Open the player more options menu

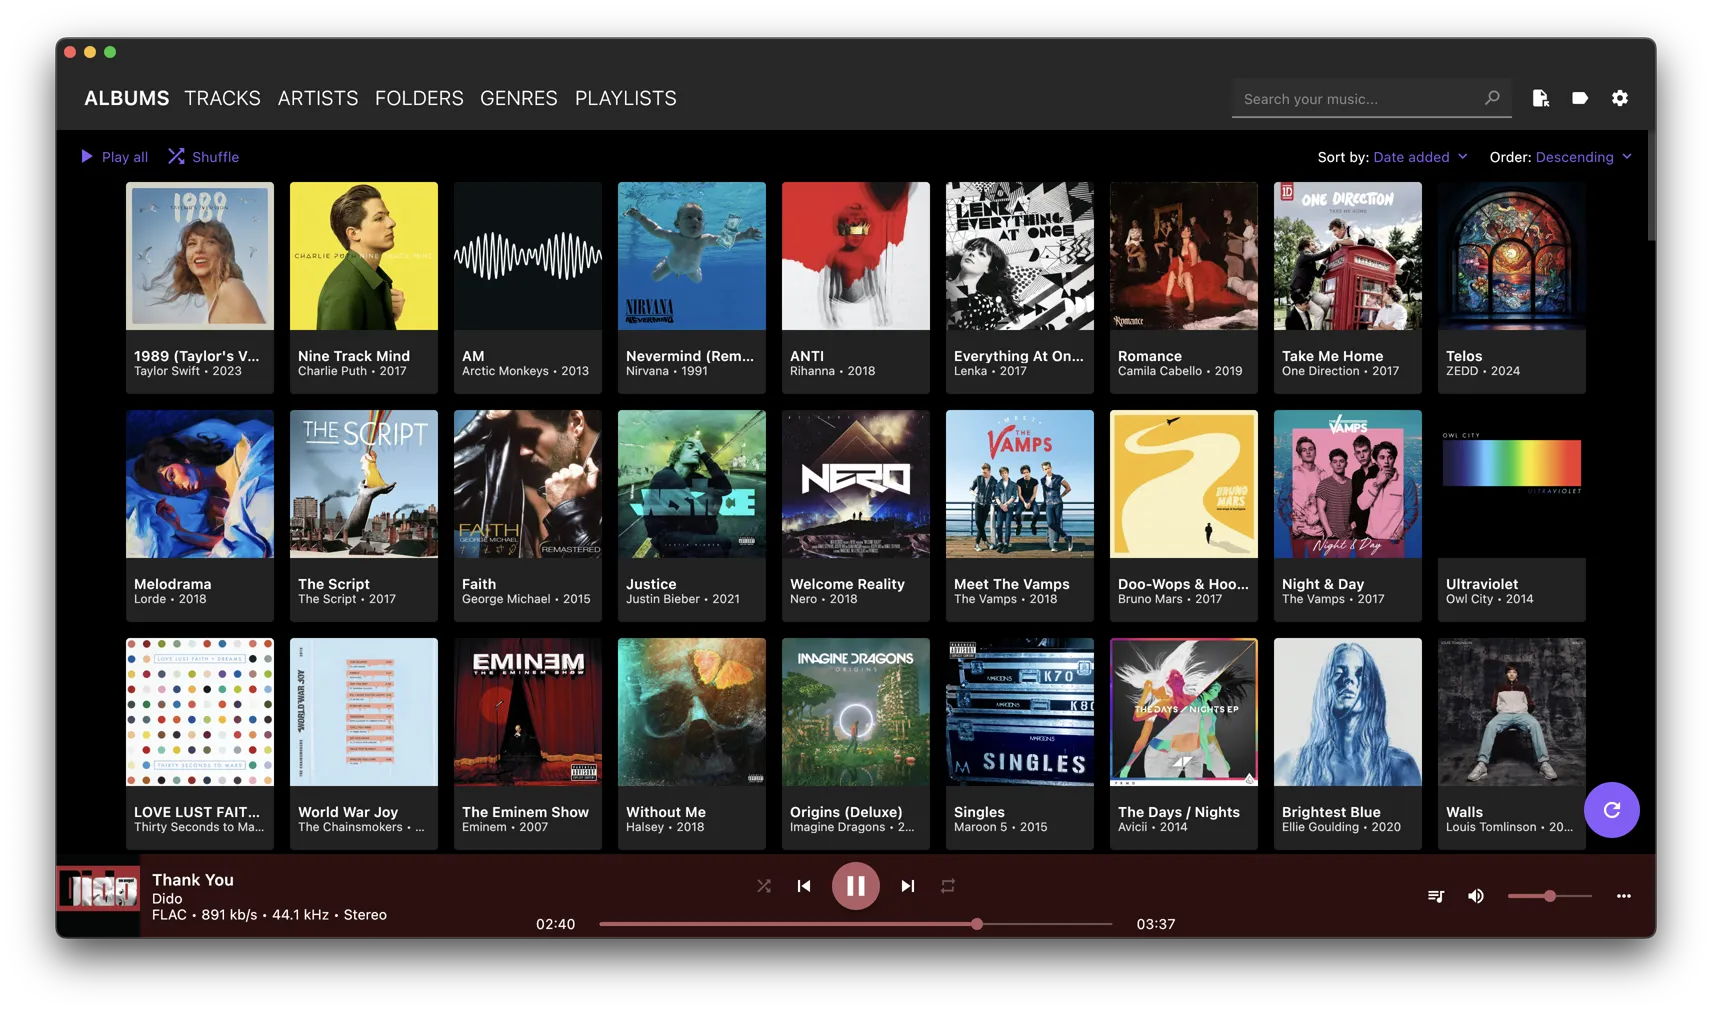click(x=1623, y=896)
